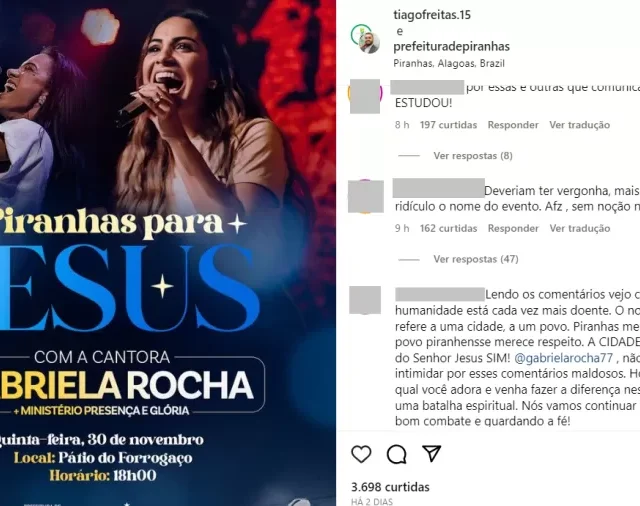View the 197 curtidas list
Viewport: 640px width, 506px height.
coord(449,125)
